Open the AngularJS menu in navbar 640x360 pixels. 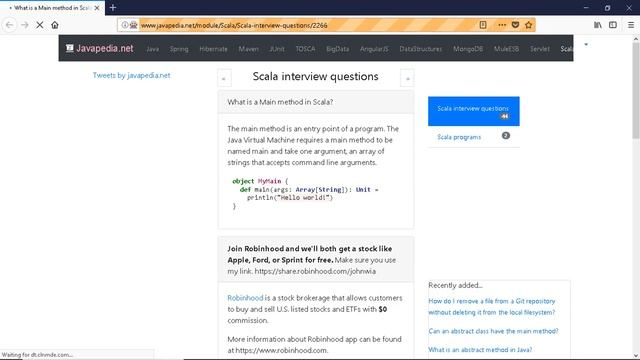coord(374,49)
